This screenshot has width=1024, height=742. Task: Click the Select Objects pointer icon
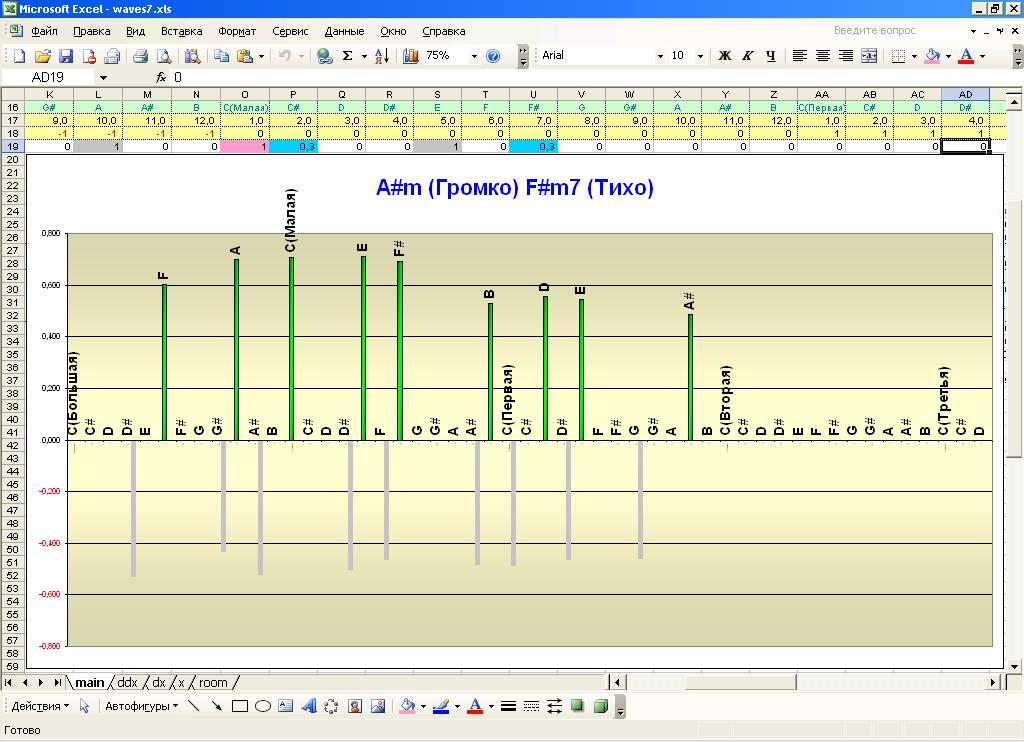(84, 706)
